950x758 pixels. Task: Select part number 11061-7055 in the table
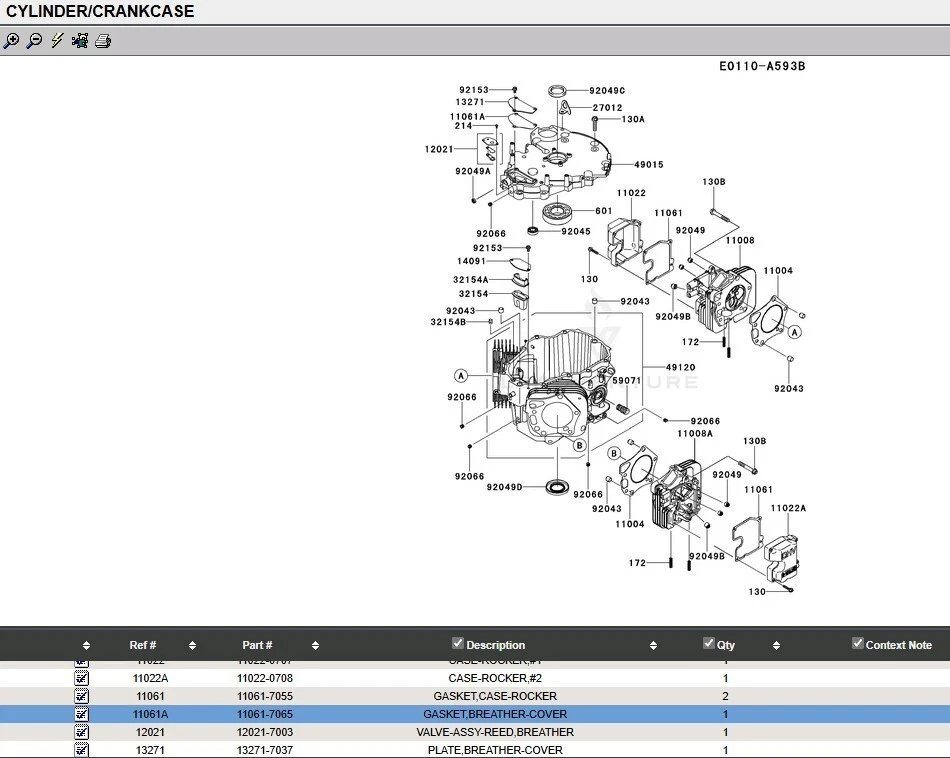264,696
